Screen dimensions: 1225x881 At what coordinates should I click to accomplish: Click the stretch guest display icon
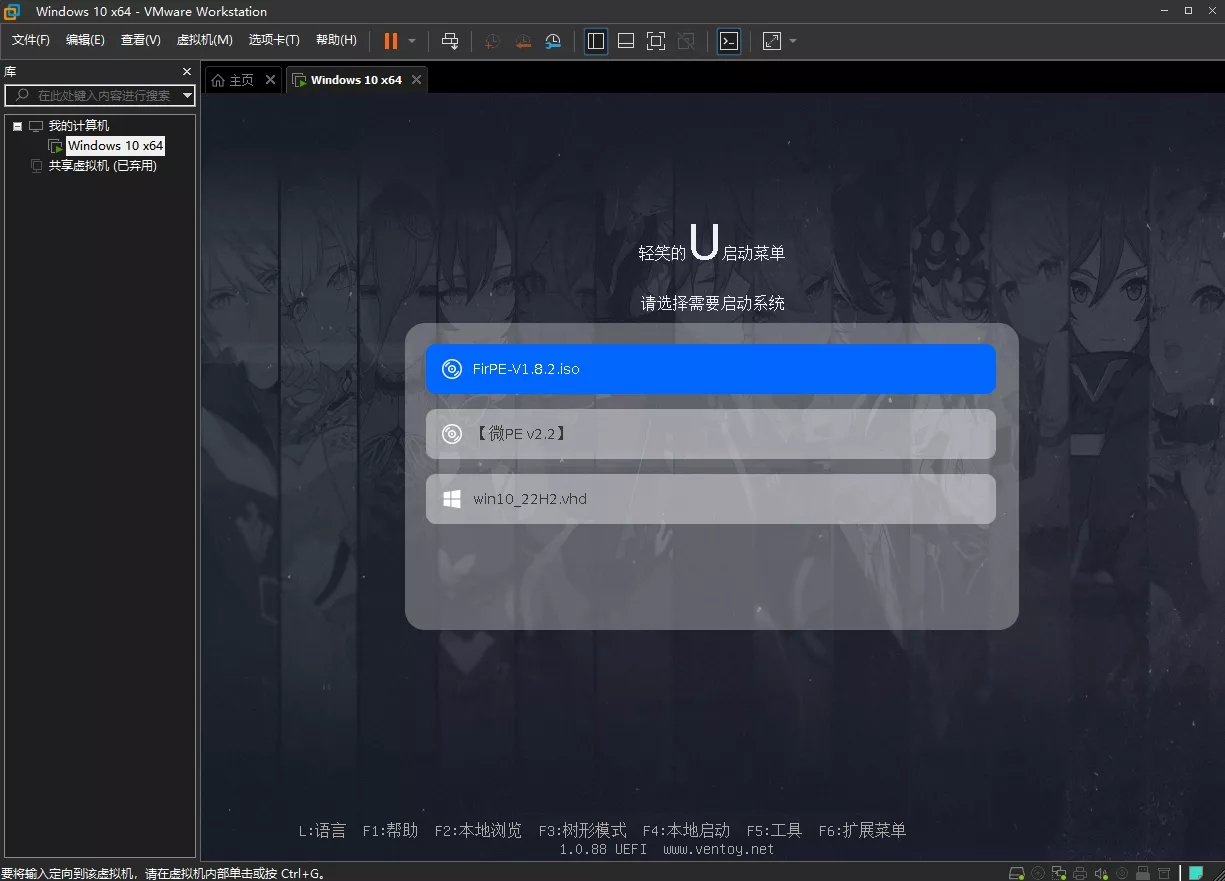772,41
